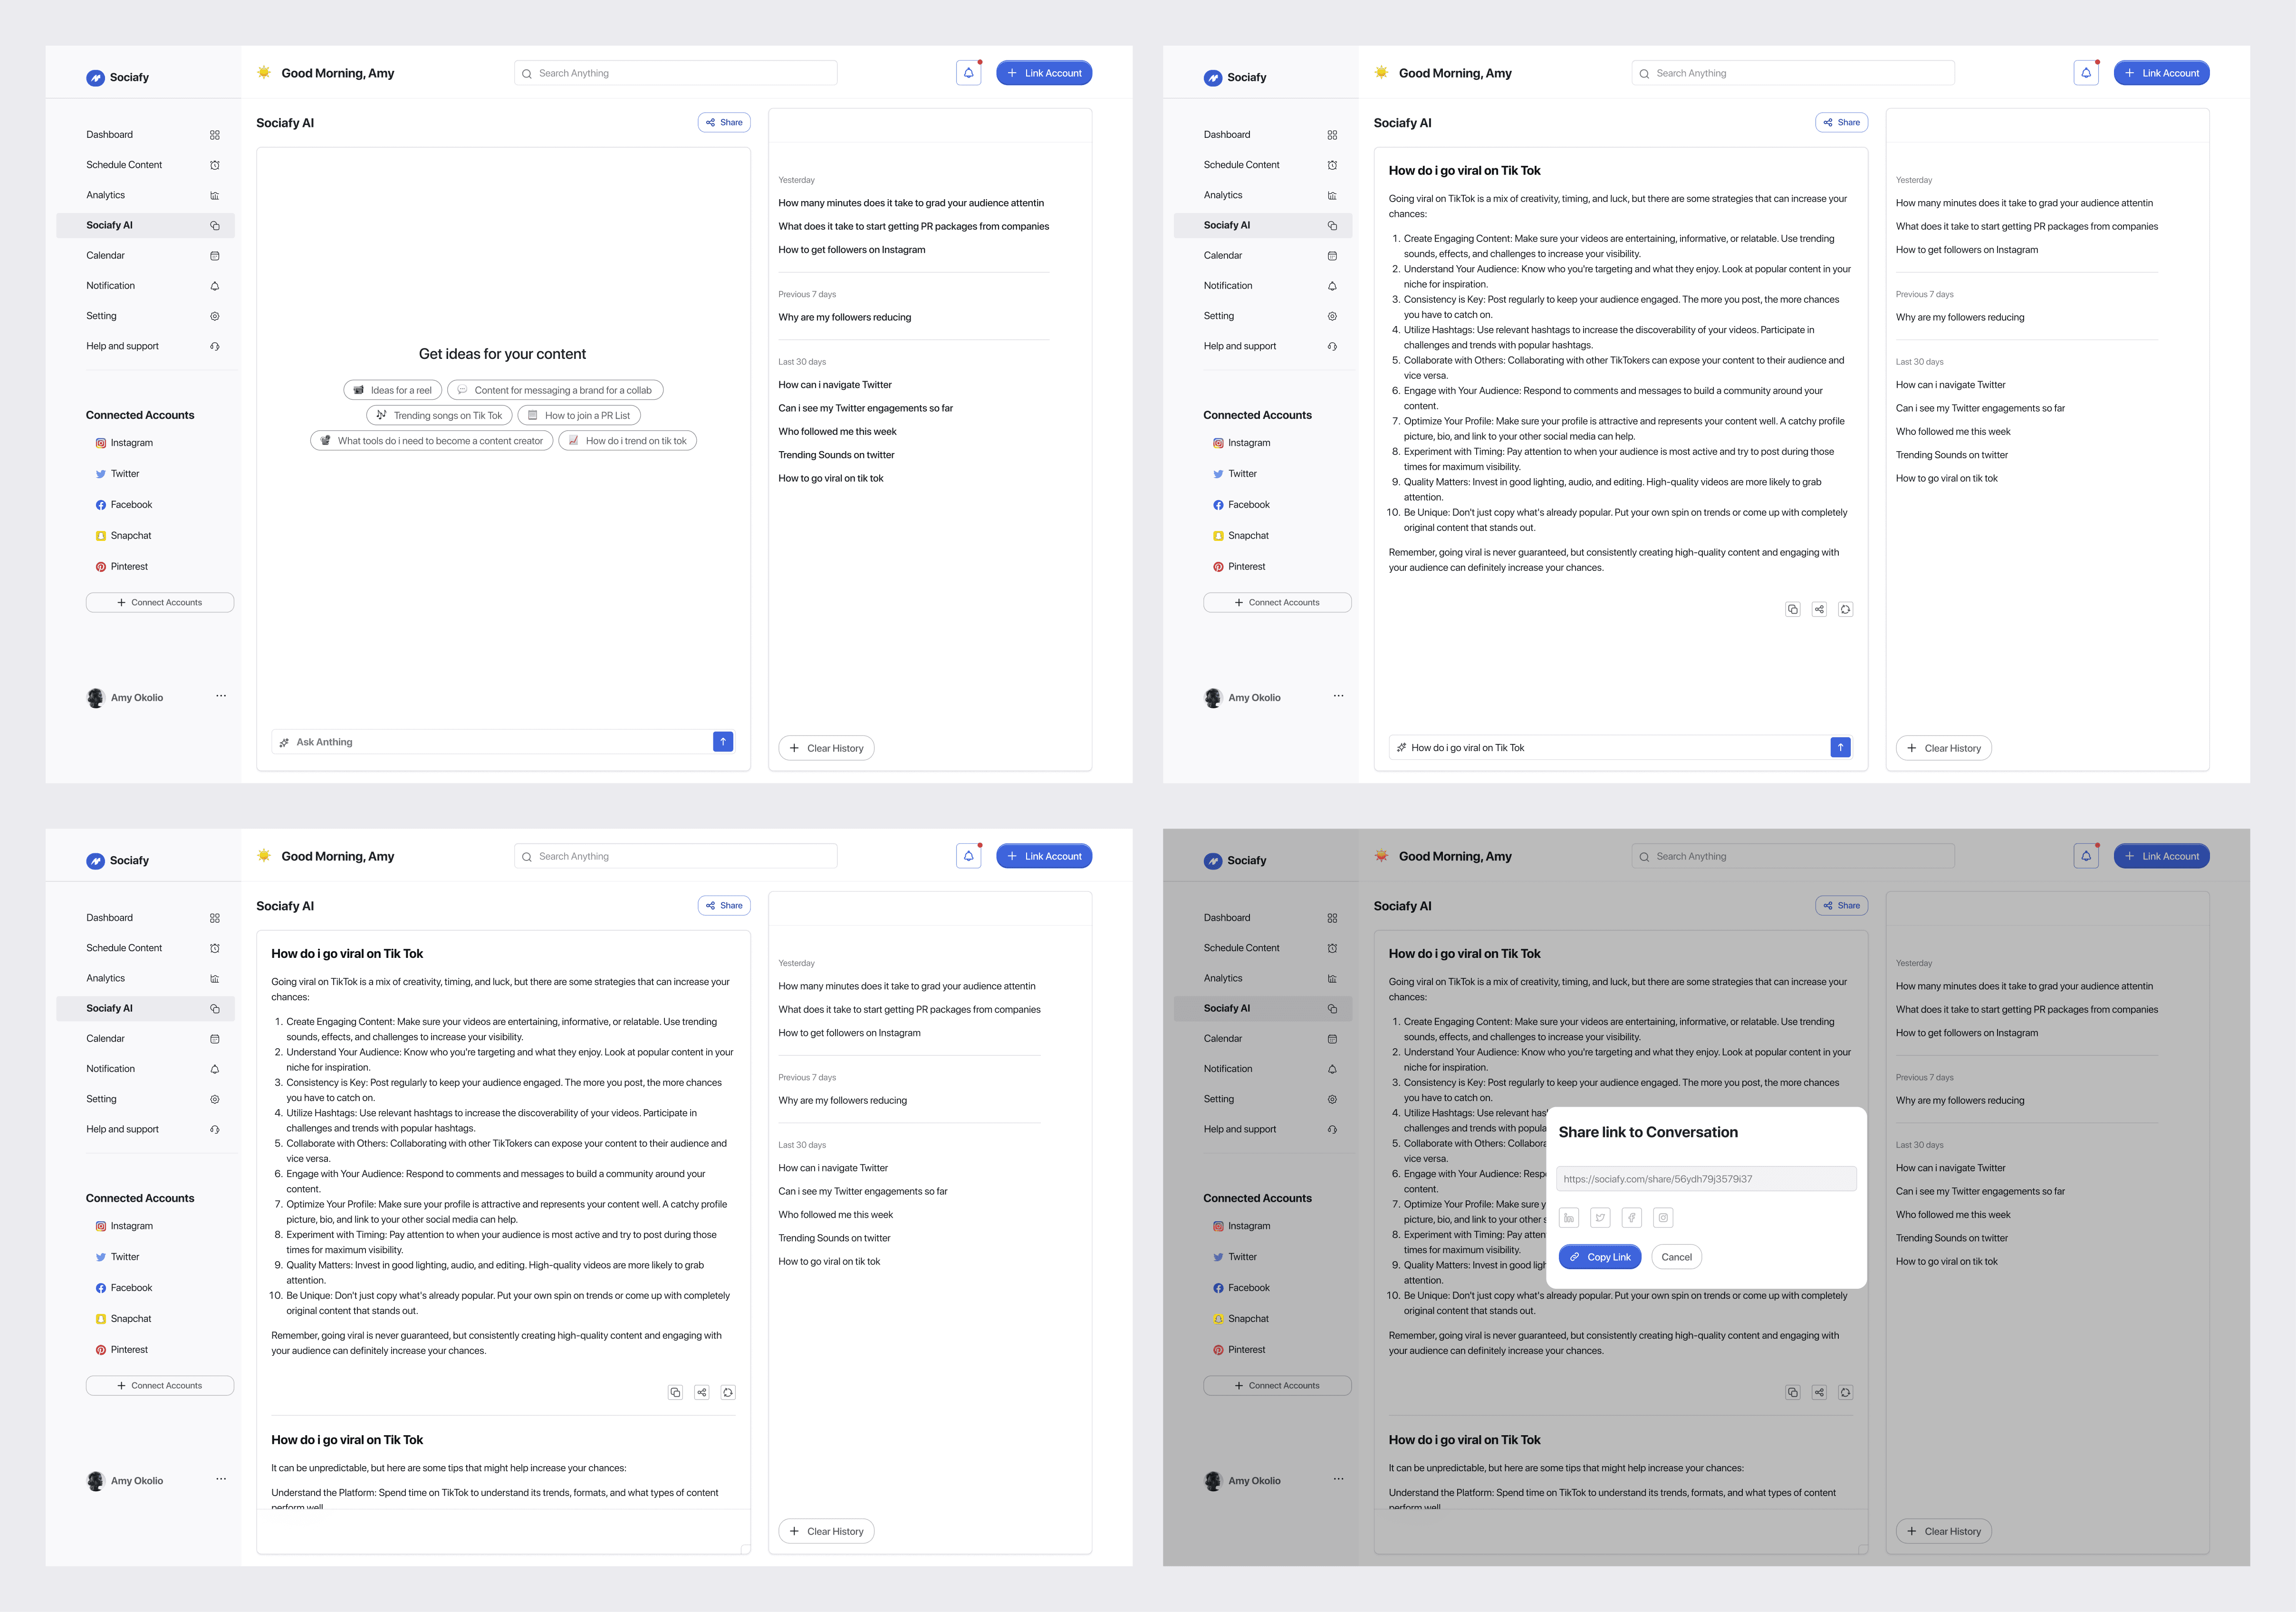Open three-dot menu beside Amy Okolio, dimmed screen
2296x1612 pixels.
click(x=1338, y=1479)
